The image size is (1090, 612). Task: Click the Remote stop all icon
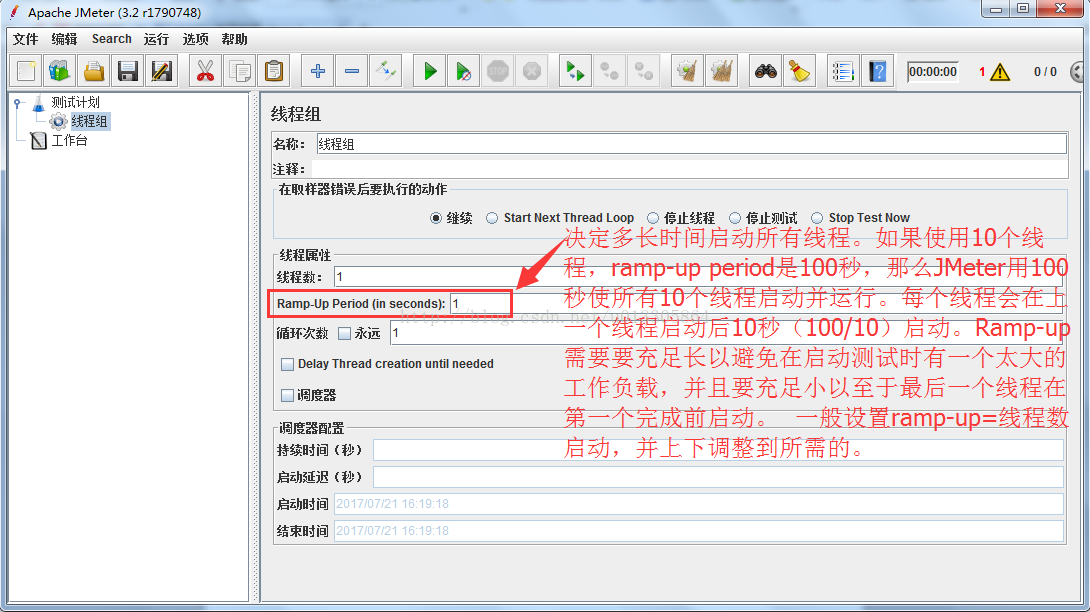tap(610, 71)
